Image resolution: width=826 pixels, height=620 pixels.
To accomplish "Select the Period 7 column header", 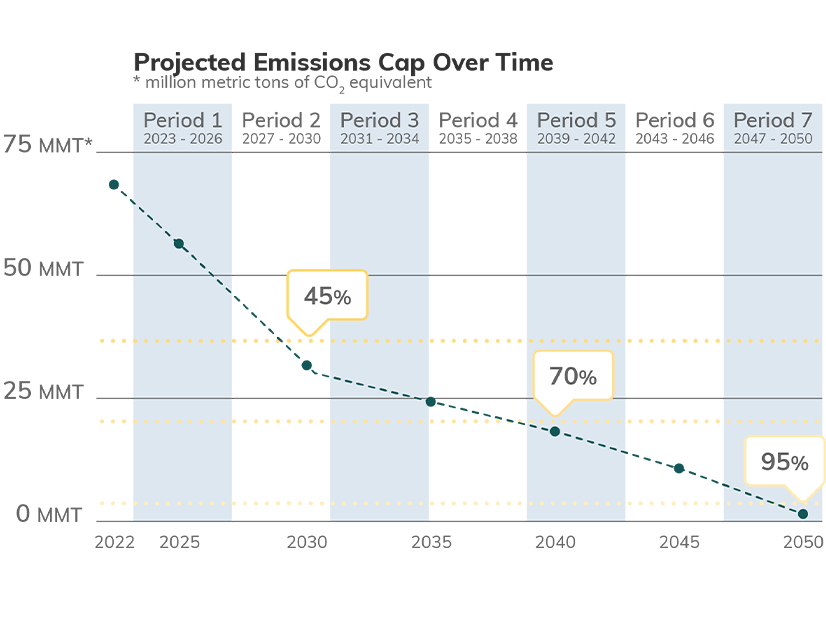I will click(773, 128).
